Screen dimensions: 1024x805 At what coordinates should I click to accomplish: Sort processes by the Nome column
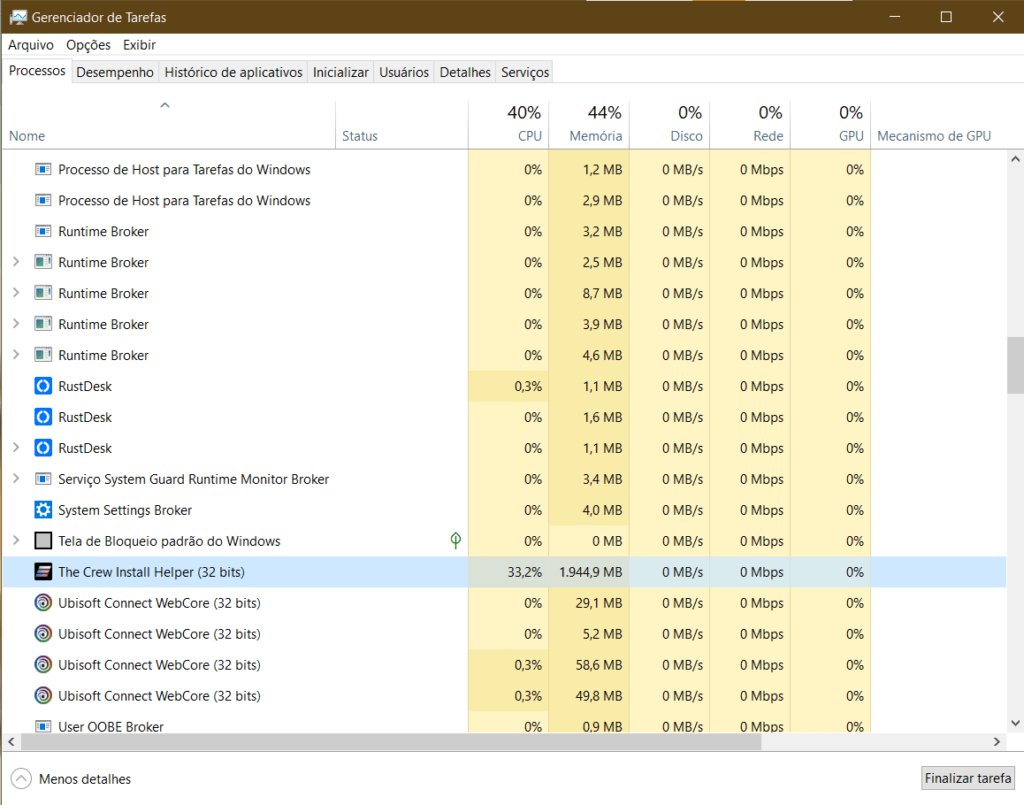[x=168, y=125]
